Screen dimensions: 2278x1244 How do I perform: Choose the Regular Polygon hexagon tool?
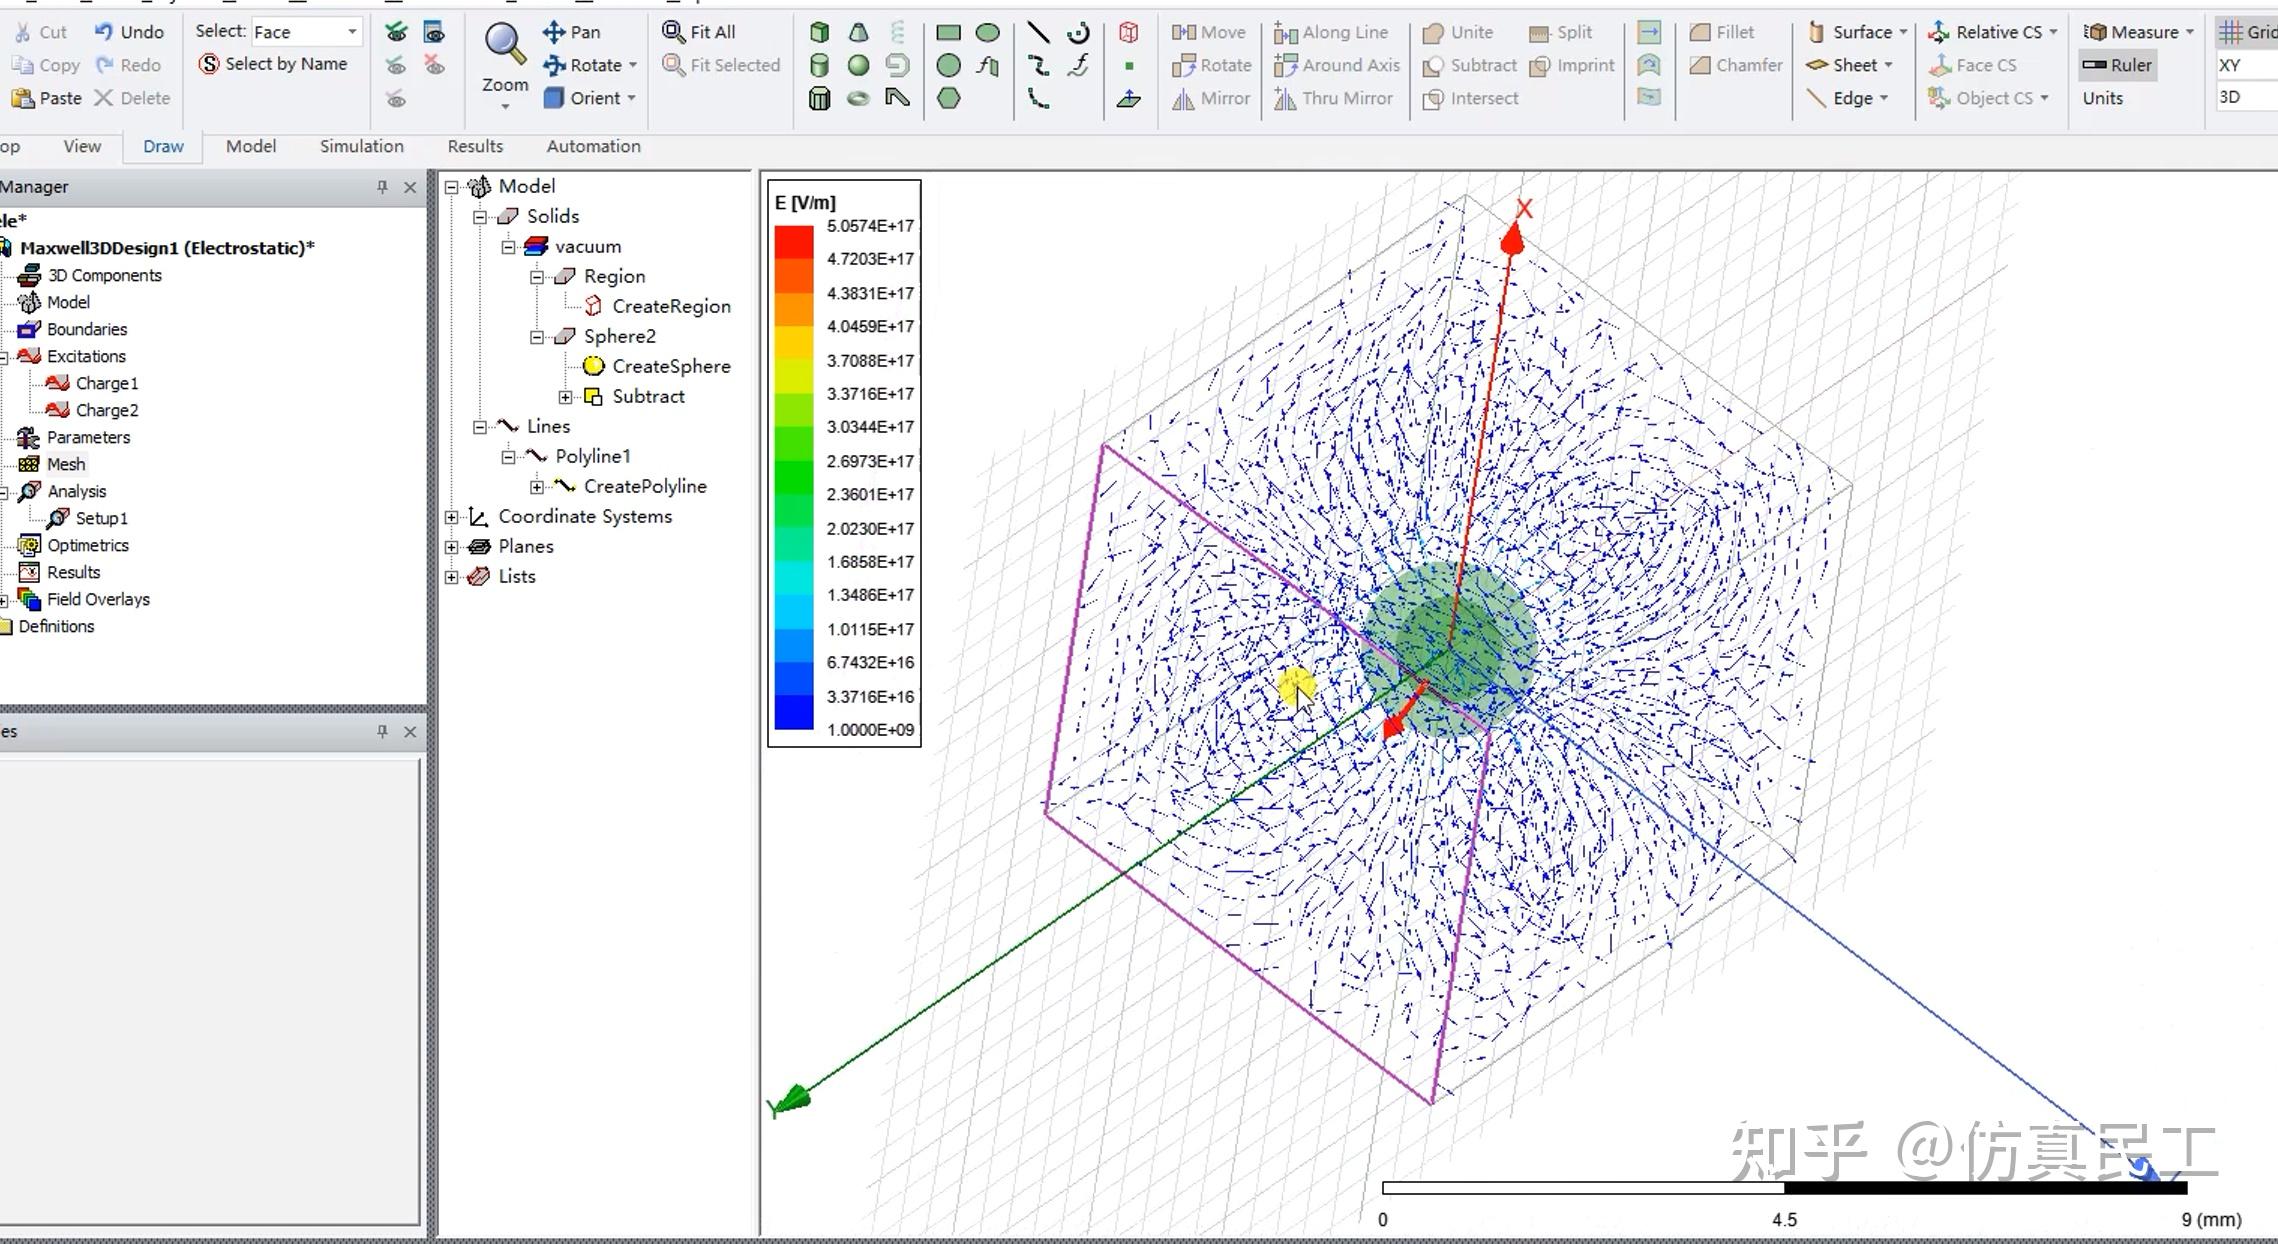pos(948,98)
